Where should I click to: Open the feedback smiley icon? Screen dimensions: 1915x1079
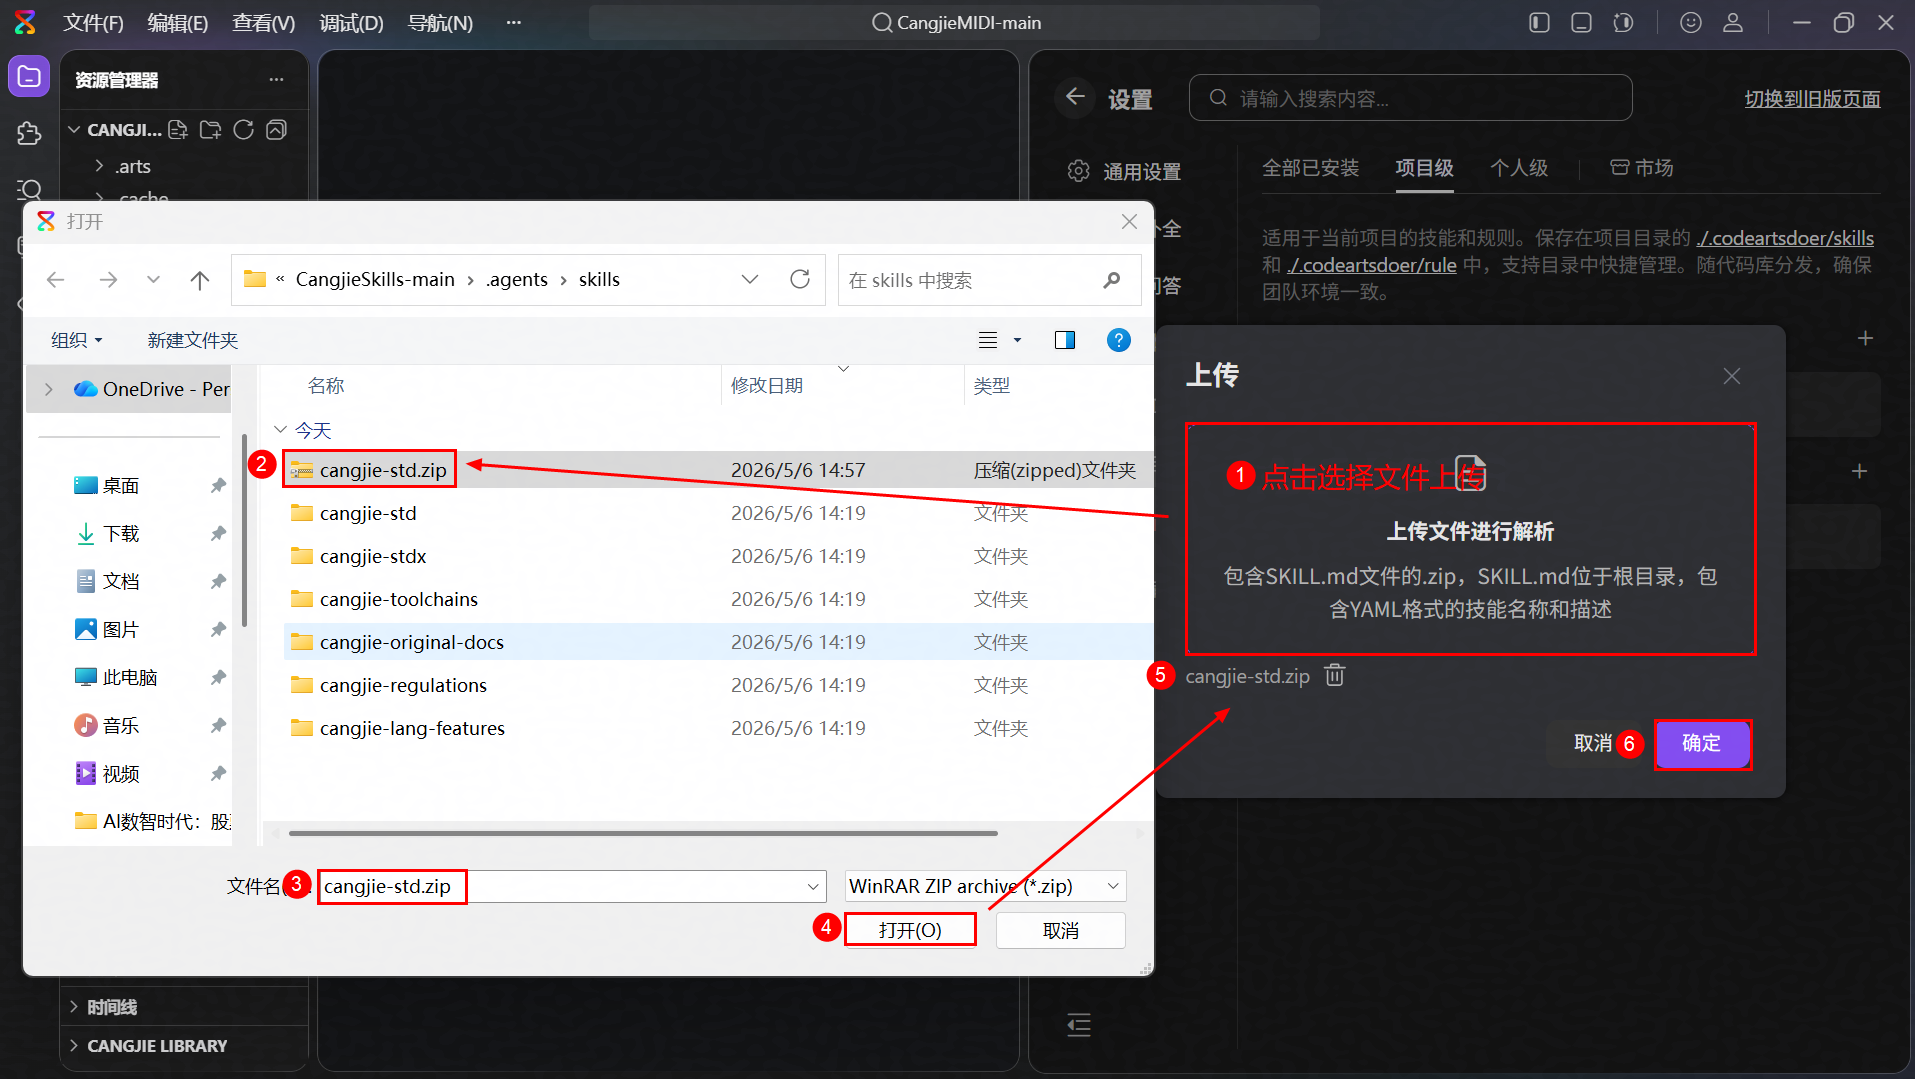[x=1691, y=22]
